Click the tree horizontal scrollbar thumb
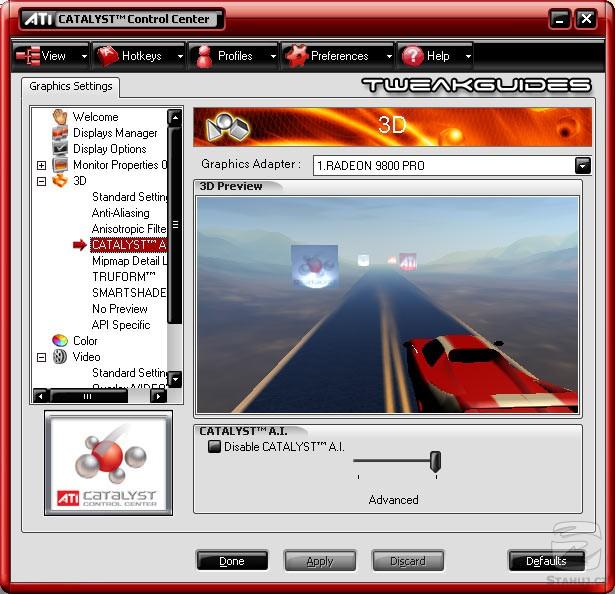Screen dimensions: 615x594 point(88,396)
